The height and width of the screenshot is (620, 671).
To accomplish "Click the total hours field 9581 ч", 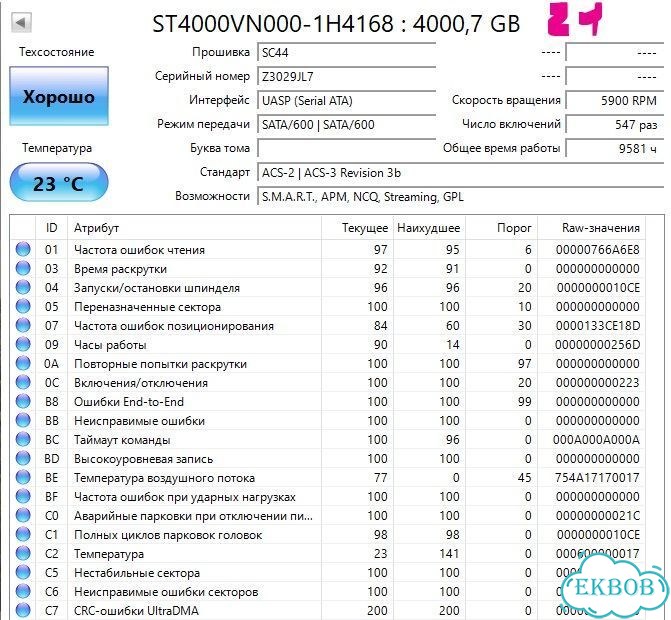I will [615, 148].
